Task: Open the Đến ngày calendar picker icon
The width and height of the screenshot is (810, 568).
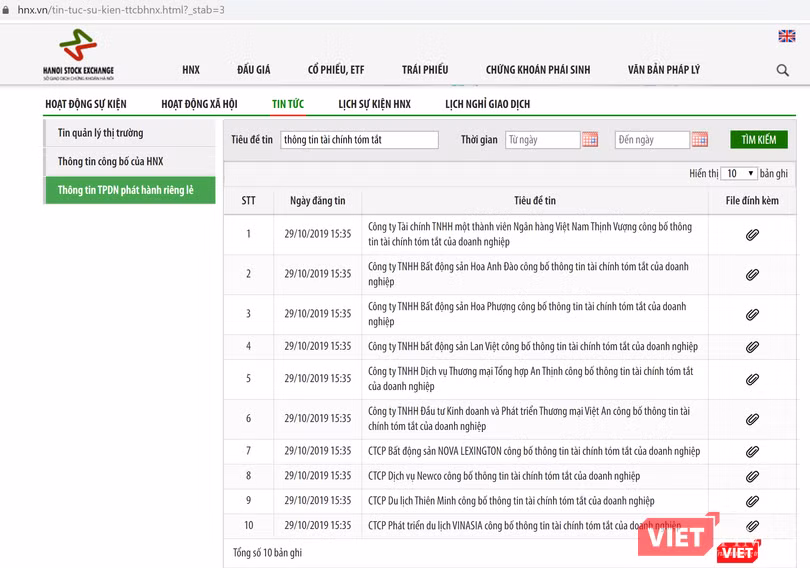Action: (x=699, y=140)
